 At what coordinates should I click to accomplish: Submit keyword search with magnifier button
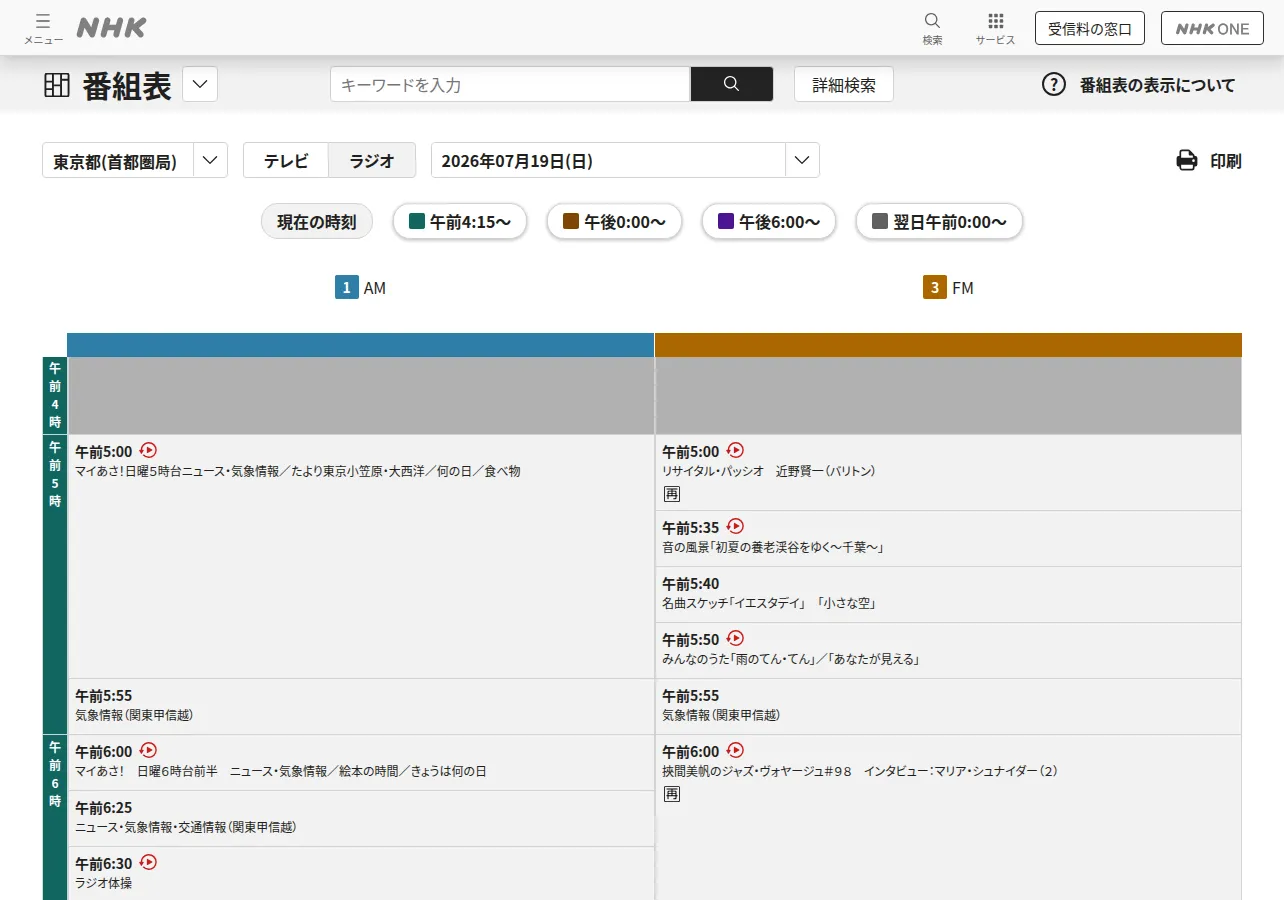(731, 84)
